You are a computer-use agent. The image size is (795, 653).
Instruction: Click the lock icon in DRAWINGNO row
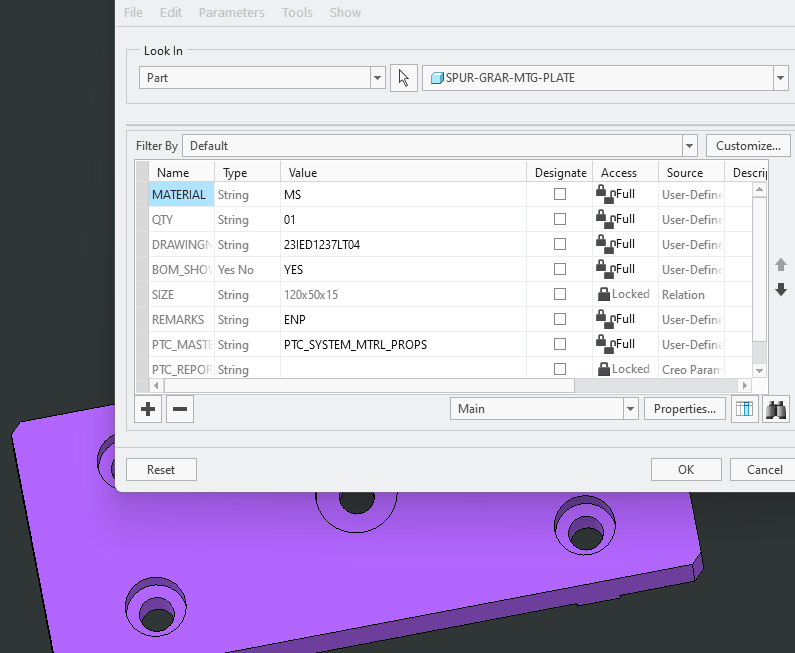pyautogui.click(x=604, y=244)
